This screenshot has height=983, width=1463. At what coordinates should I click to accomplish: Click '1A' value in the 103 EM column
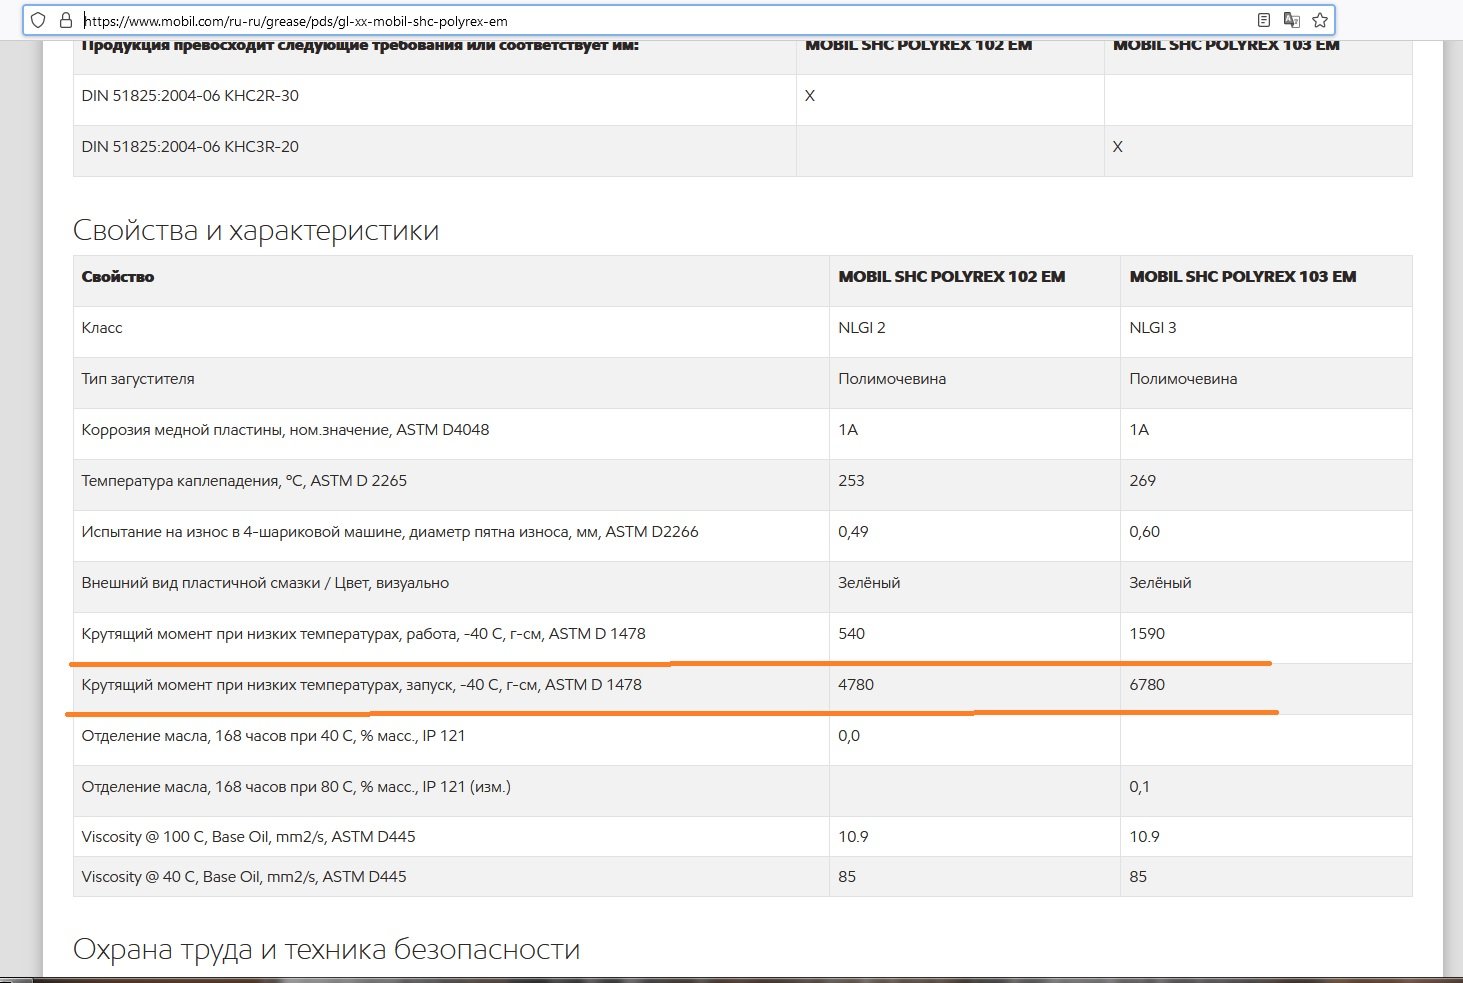pyautogui.click(x=1139, y=430)
